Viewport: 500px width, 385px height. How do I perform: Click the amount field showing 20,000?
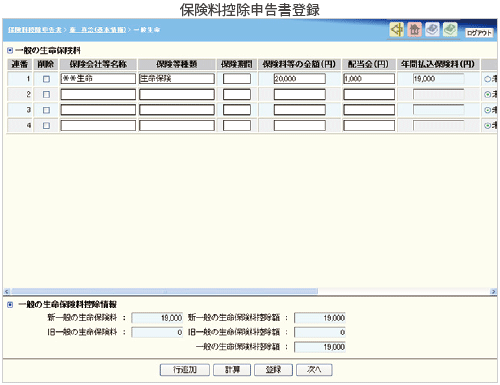click(300, 79)
